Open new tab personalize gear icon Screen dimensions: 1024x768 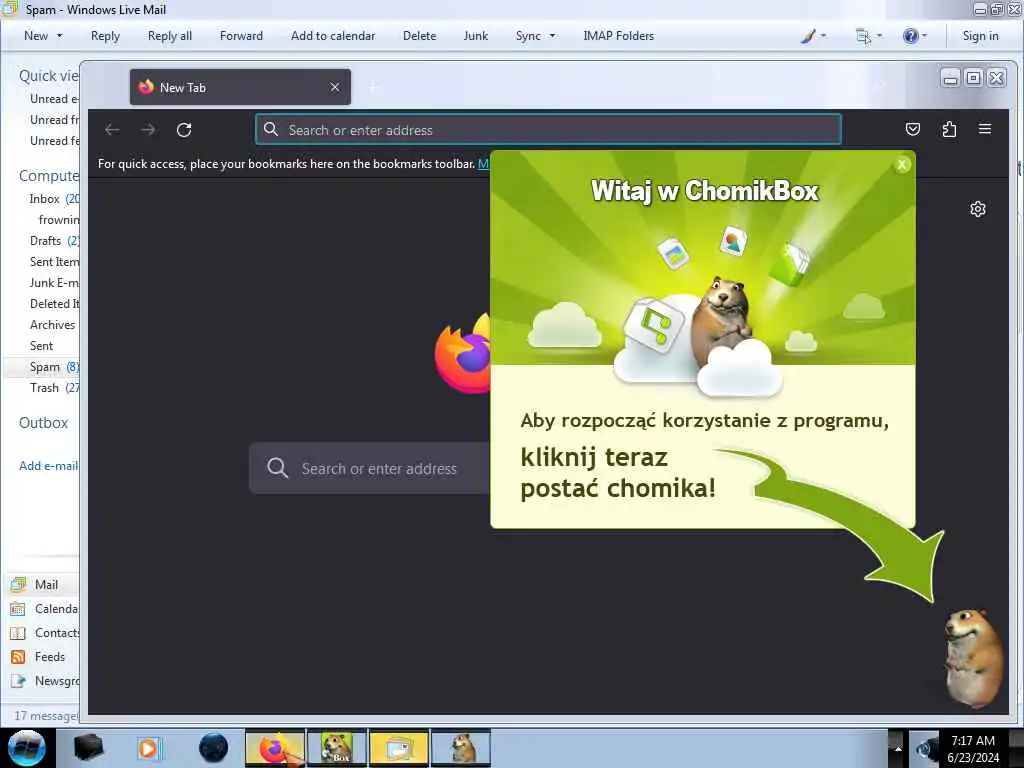point(978,209)
